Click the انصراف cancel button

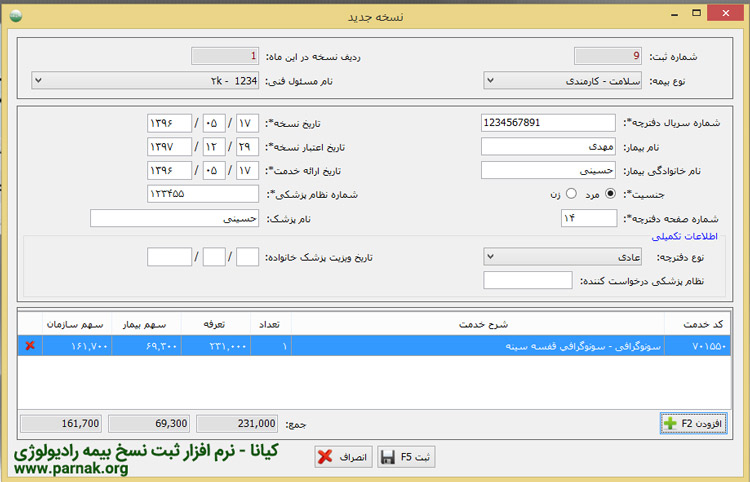click(342, 458)
